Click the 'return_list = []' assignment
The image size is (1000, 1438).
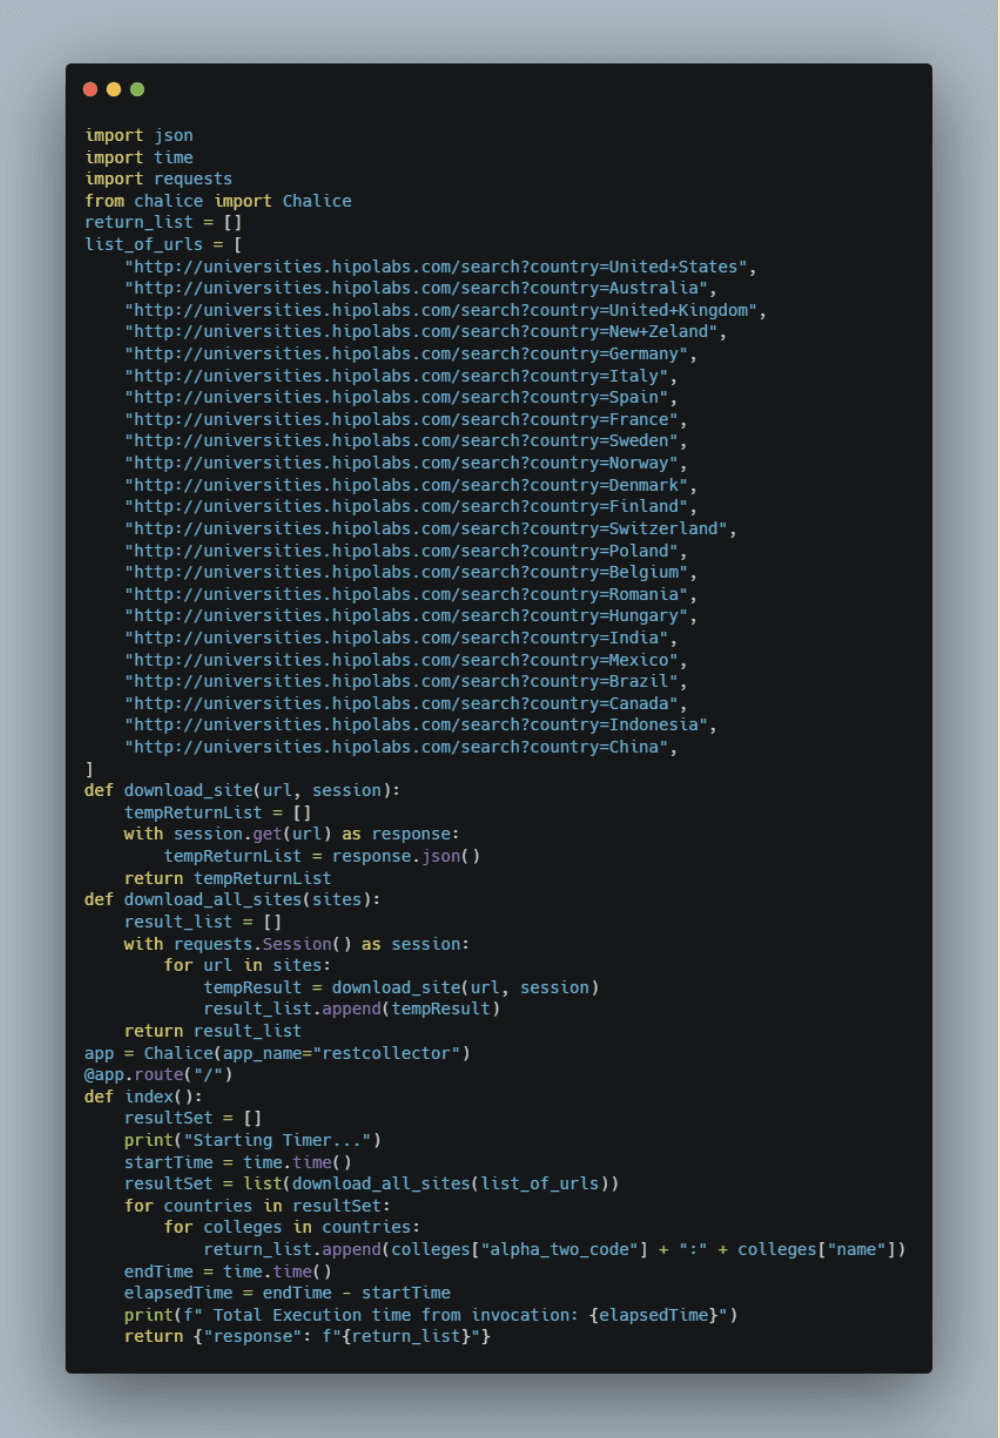click(x=163, y=222)
